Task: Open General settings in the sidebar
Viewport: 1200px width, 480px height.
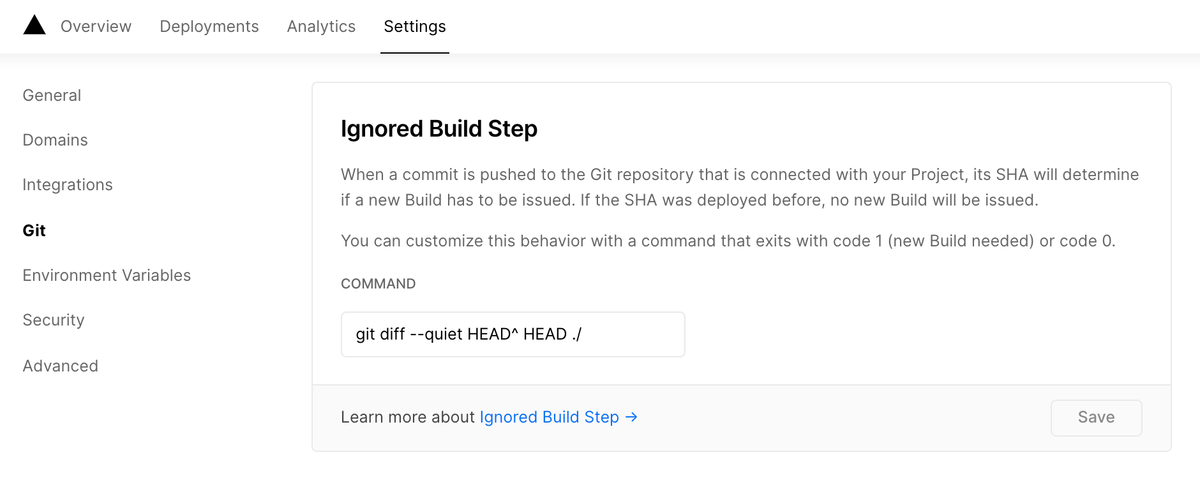Action: click(x=52, y=95)
